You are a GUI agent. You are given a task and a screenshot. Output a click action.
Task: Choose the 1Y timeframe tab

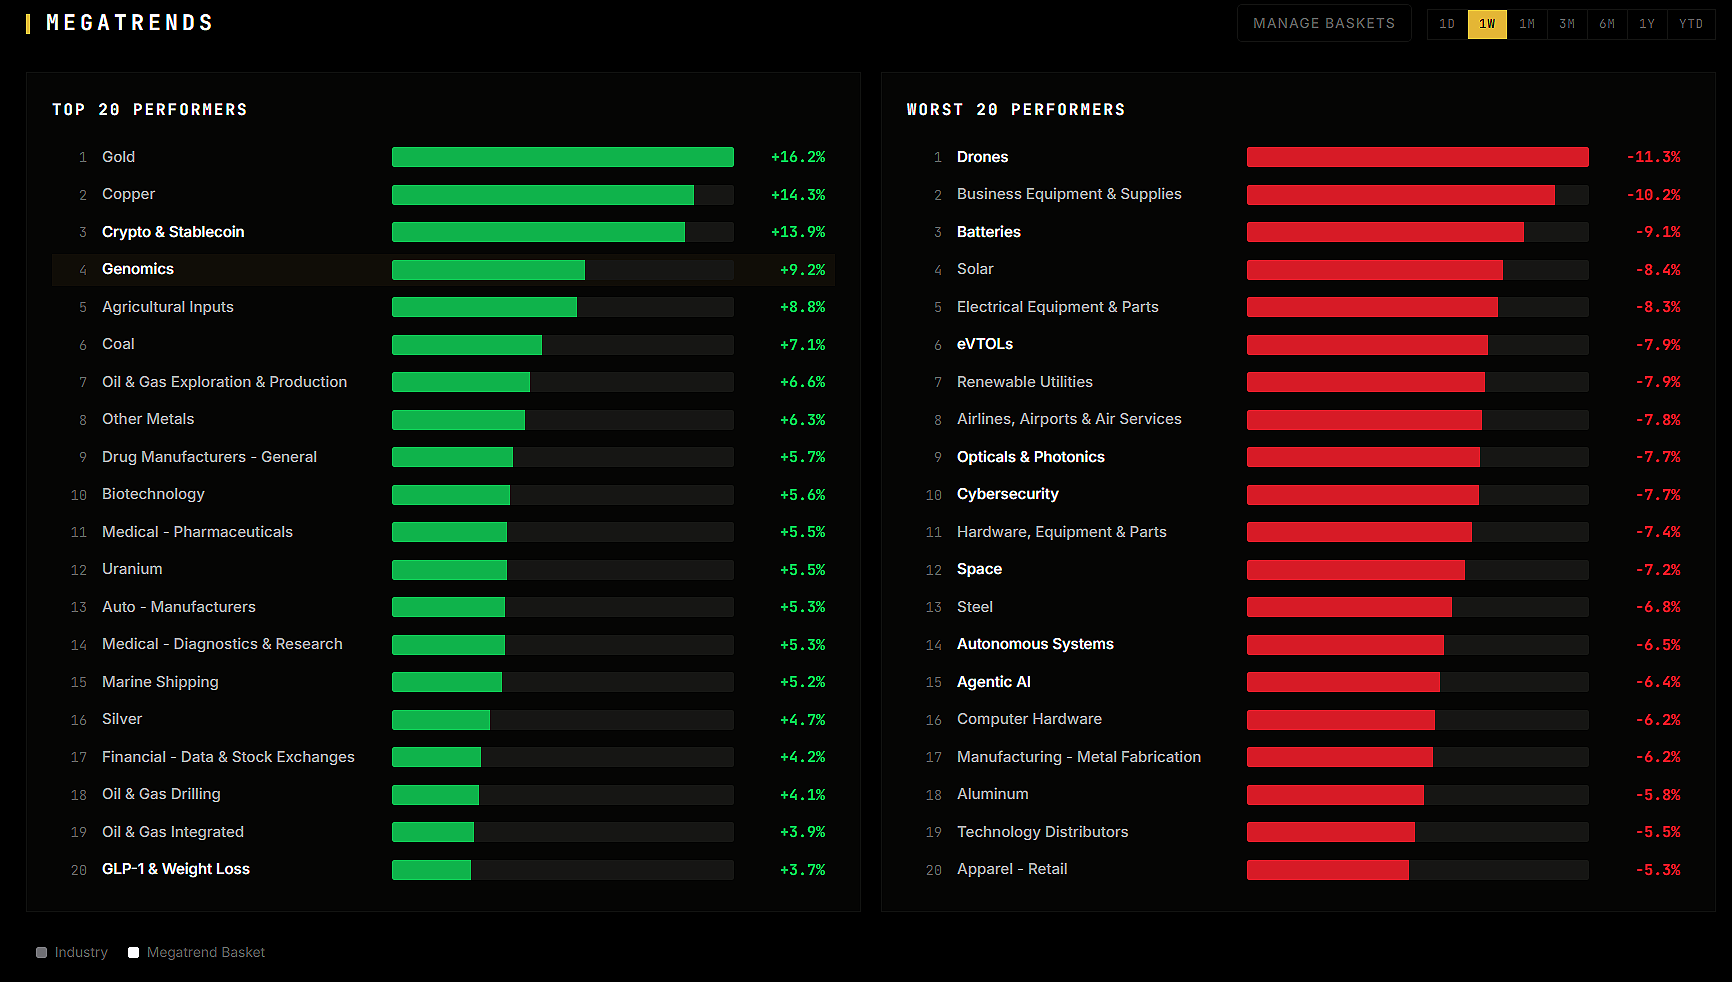(x=1647, y=24)
